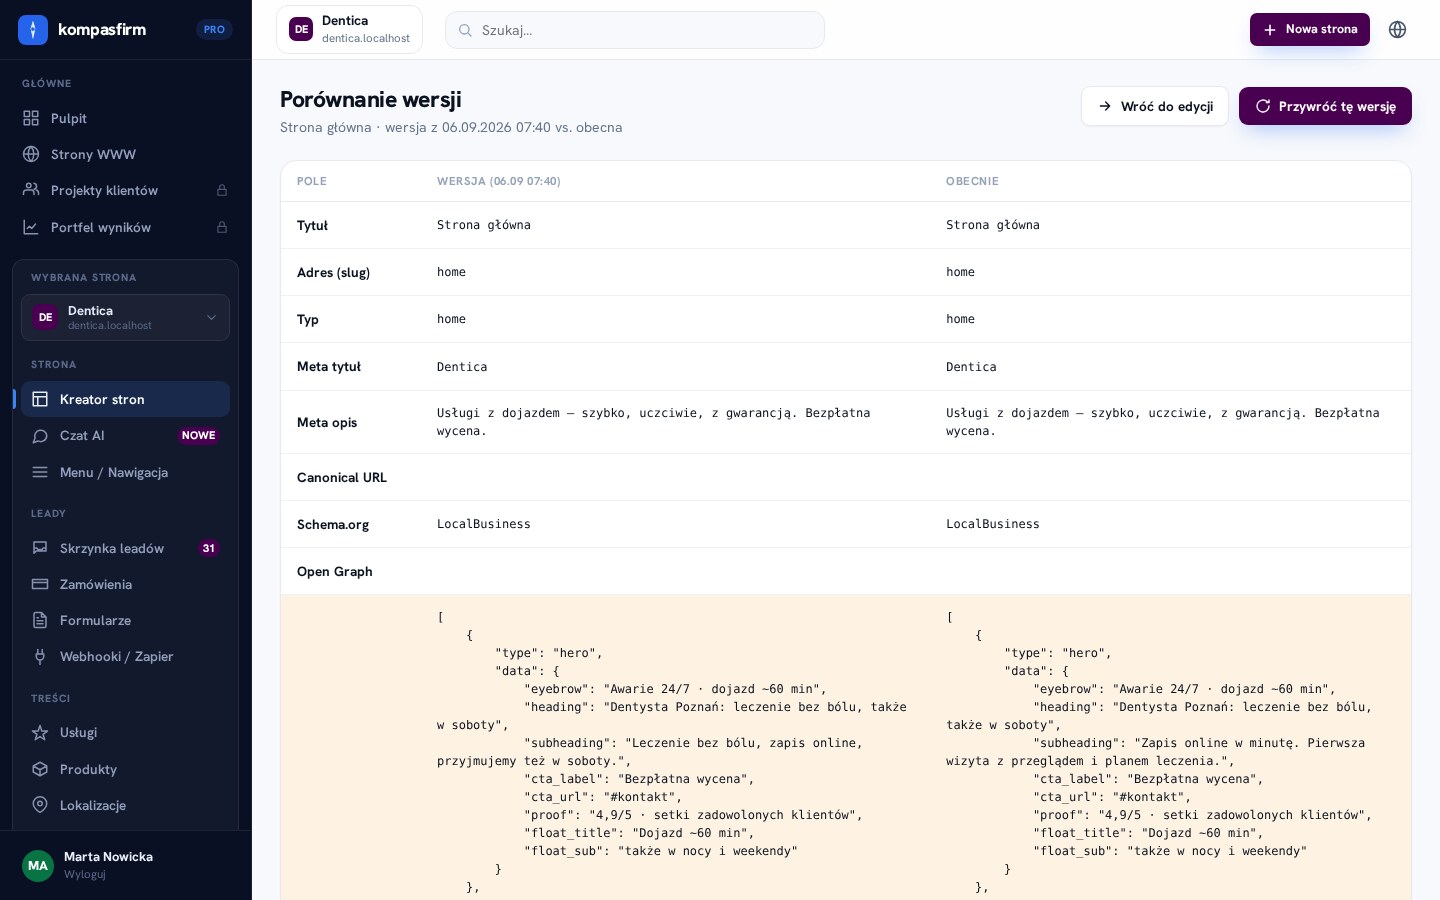This screenshot has width=1440, height=900.
Task: Click Wróć do edycji
Action: [1155, 106]
